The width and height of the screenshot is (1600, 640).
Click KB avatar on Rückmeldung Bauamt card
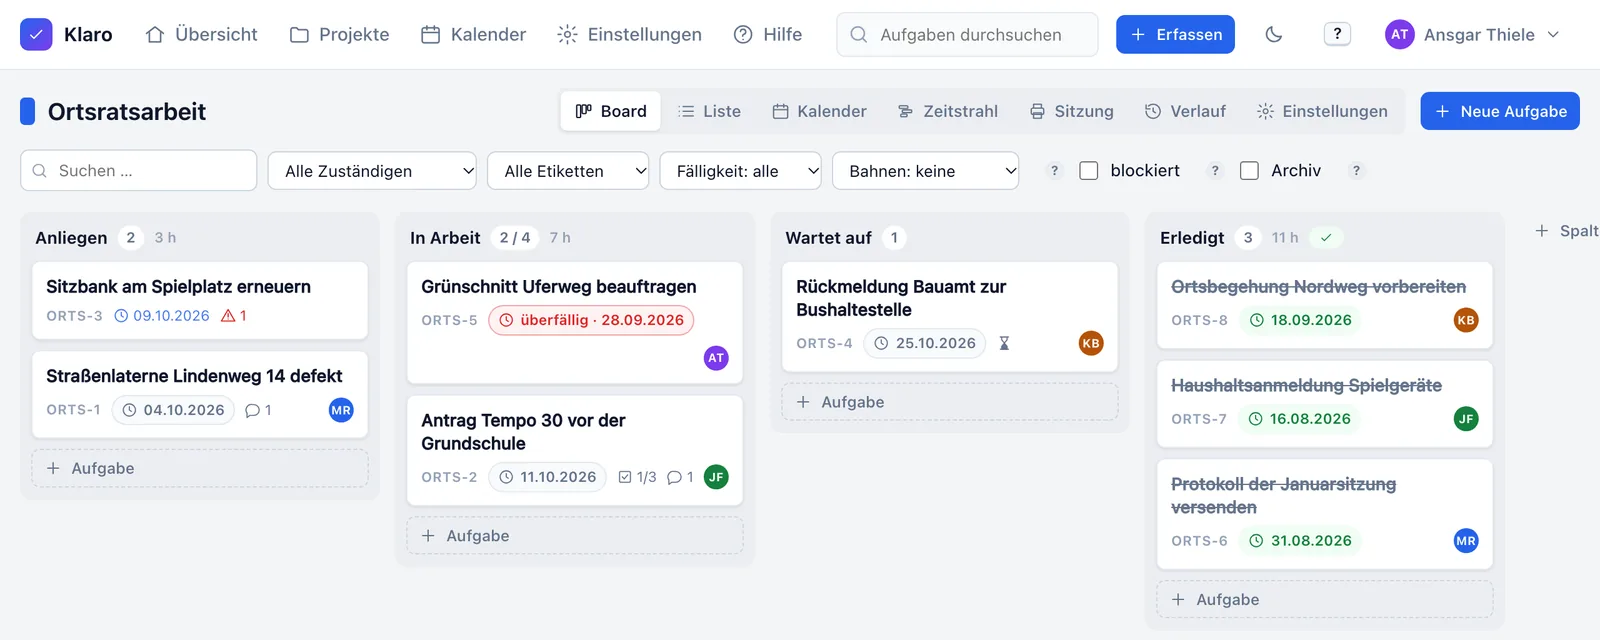1091,343
